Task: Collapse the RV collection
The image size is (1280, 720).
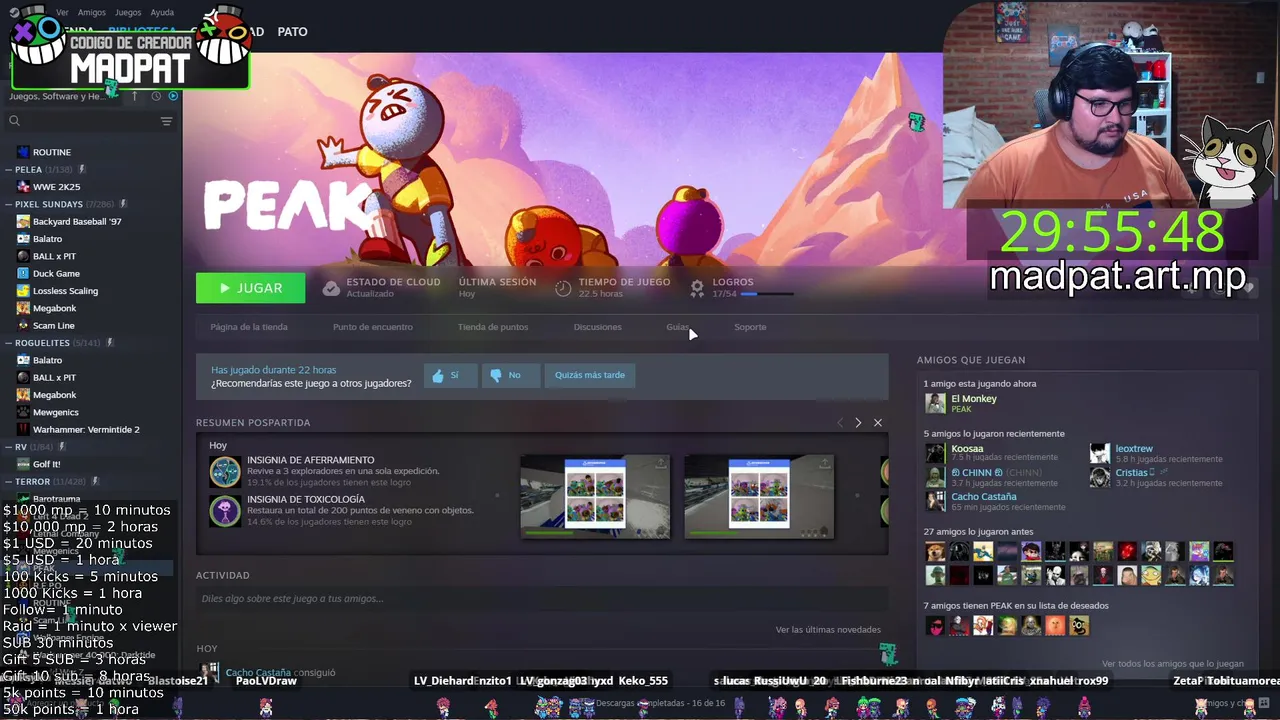Action: tap(9, 447)
